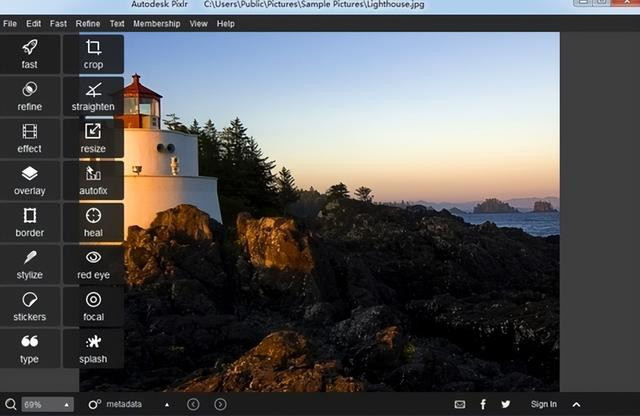Select the crop tool
640x416 pixels.
(x=93, y=54)
